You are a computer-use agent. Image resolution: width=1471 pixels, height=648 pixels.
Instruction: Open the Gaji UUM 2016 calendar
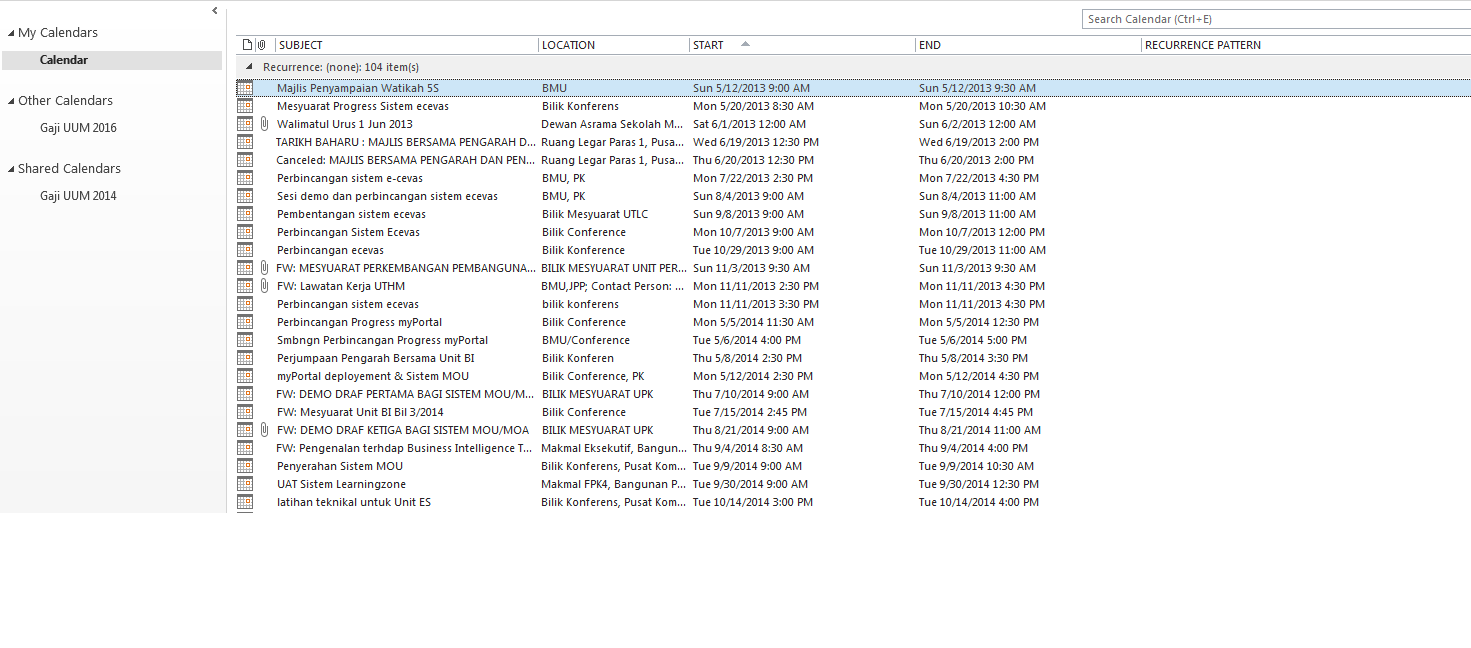pos(78,128)
